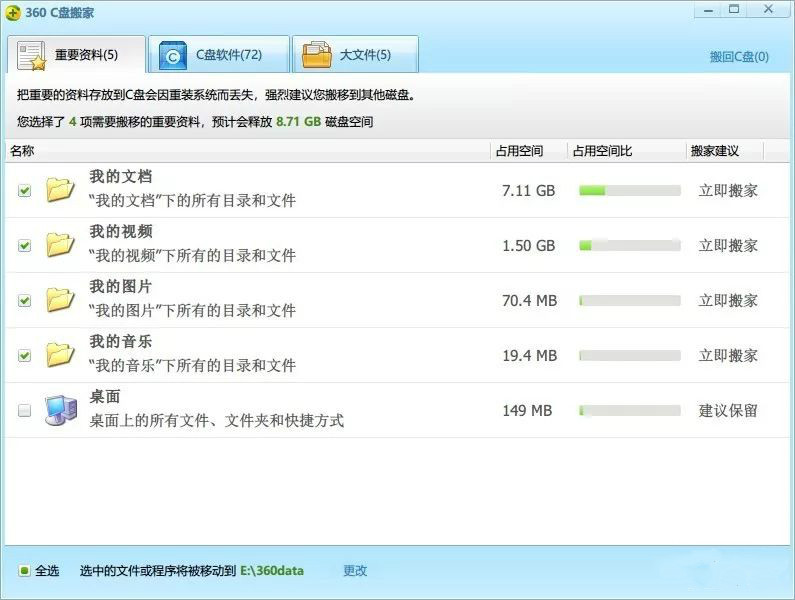Click the 大文件 tab folder icon
Image resolution: width=795 pixels, height=600 pixels.
[316, 55]
